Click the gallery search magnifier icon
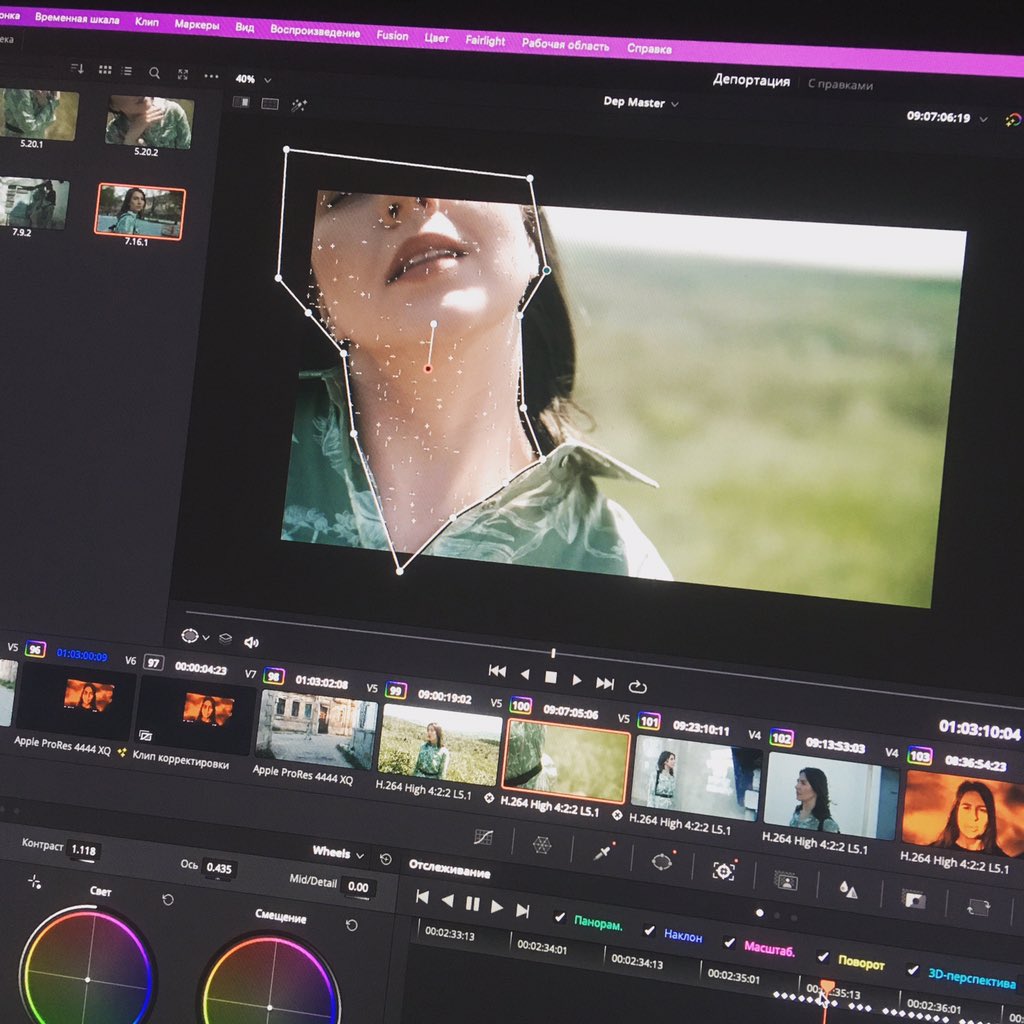 point(154,72)
